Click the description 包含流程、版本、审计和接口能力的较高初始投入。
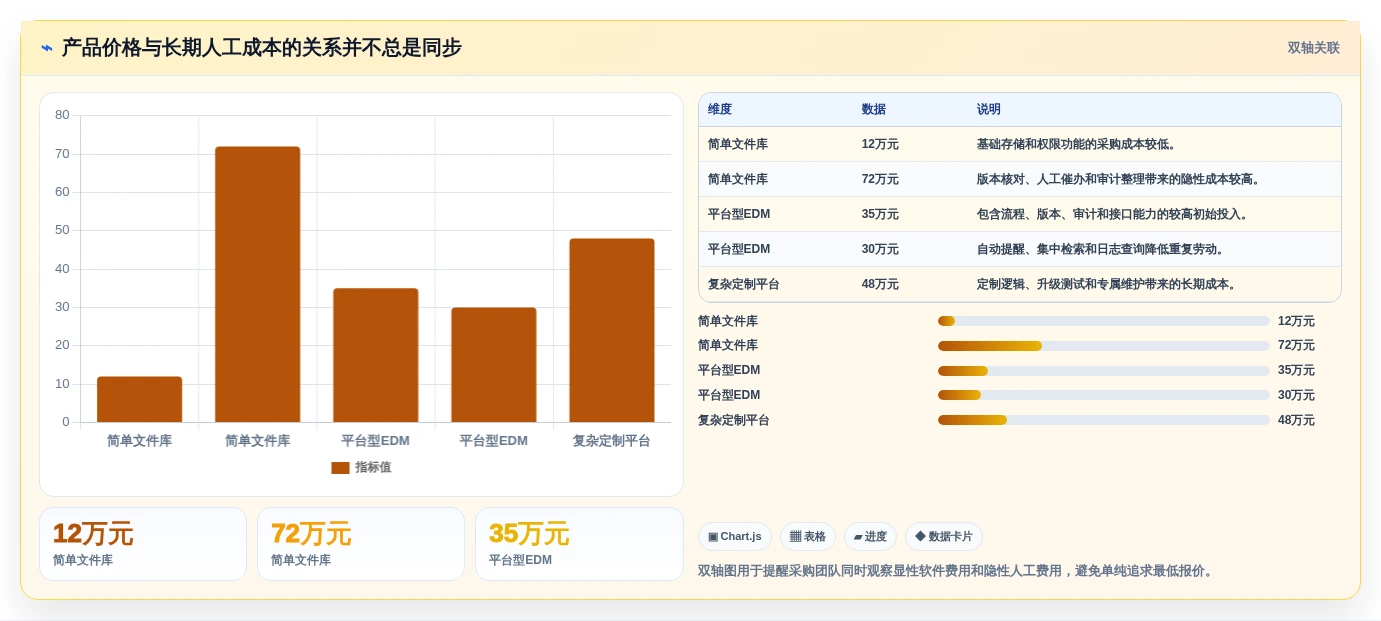The height and width of the screenshot is (621, 1381). pyautogui.click(x=1114, y=214)
